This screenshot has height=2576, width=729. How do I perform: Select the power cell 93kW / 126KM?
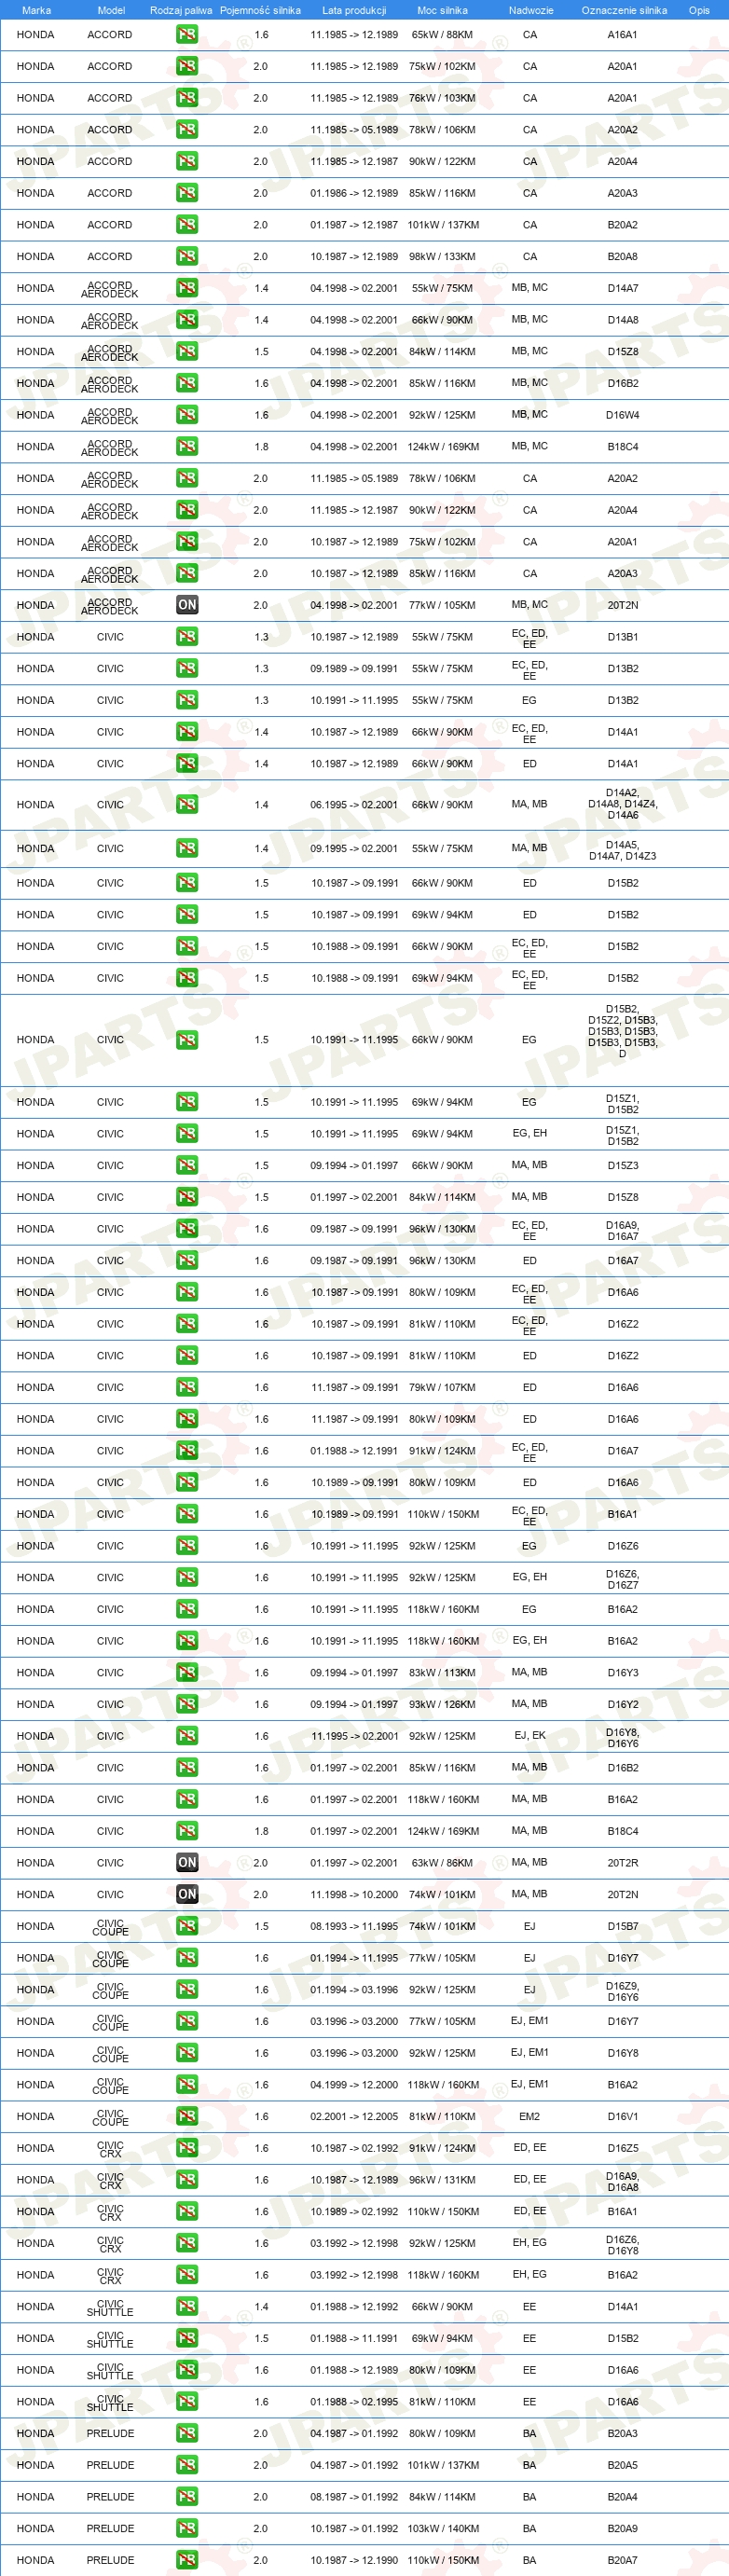point(442,1704)
